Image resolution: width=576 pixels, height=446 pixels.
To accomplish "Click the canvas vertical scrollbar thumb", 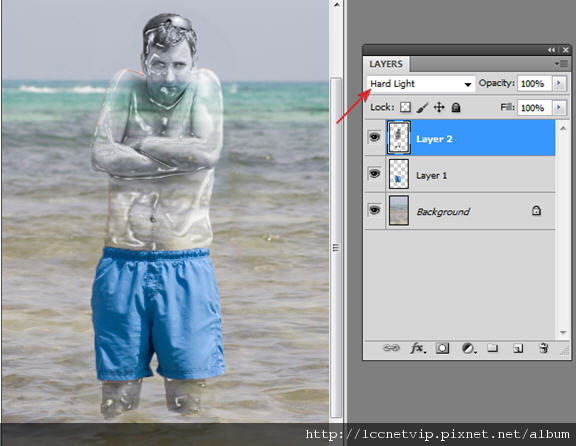I will point(336,247).
